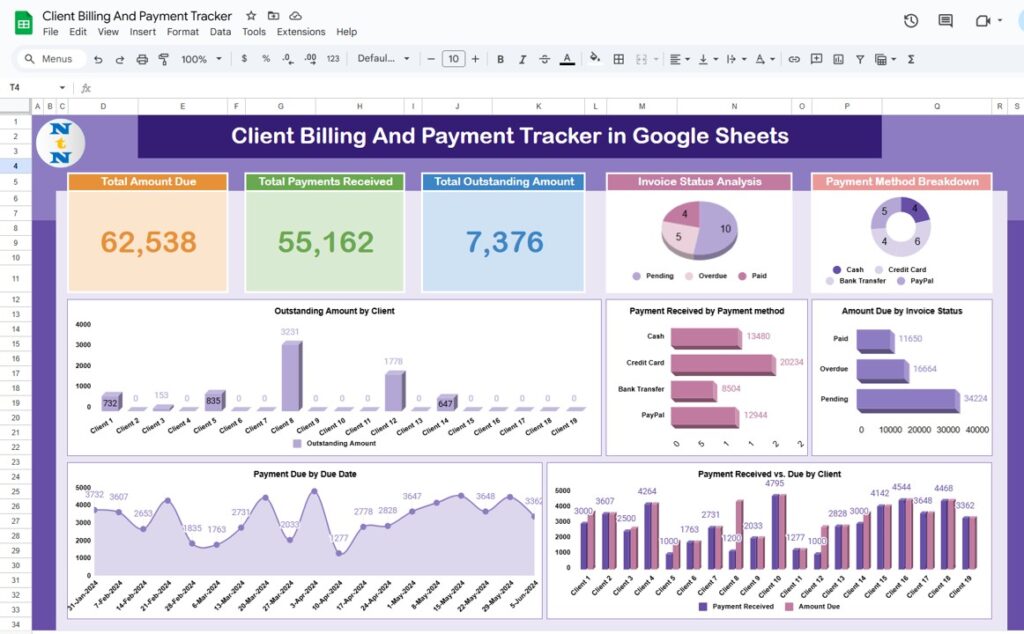
Task: Select row 11 header
Action: [x=15, y=279]
